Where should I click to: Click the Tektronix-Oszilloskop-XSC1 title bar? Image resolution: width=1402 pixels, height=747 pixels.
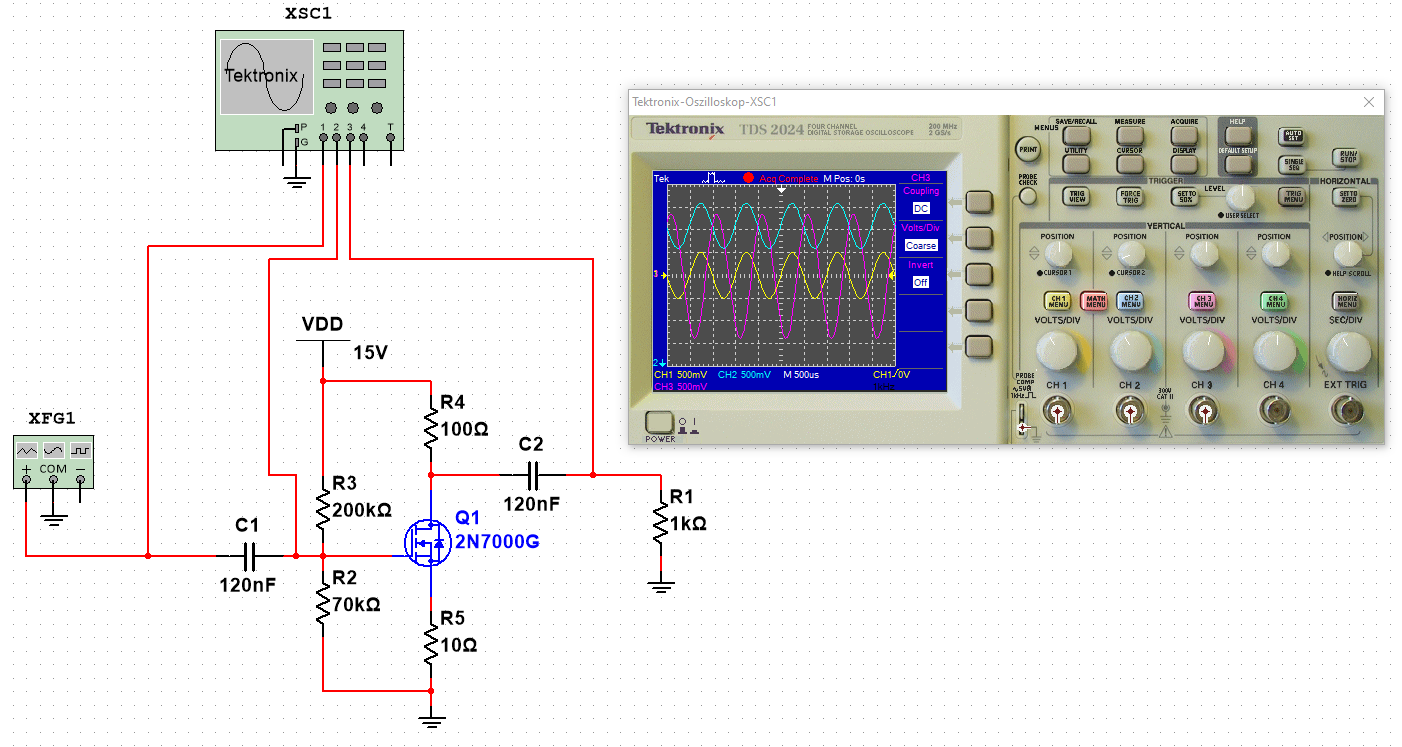tap(1006, 102)
